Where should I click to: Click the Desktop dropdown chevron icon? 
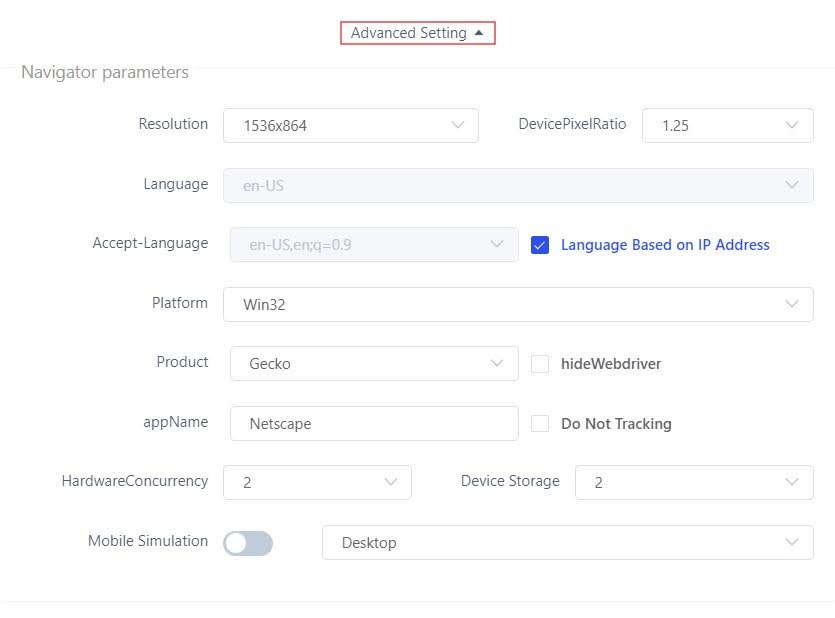click(x=792, y=542)
